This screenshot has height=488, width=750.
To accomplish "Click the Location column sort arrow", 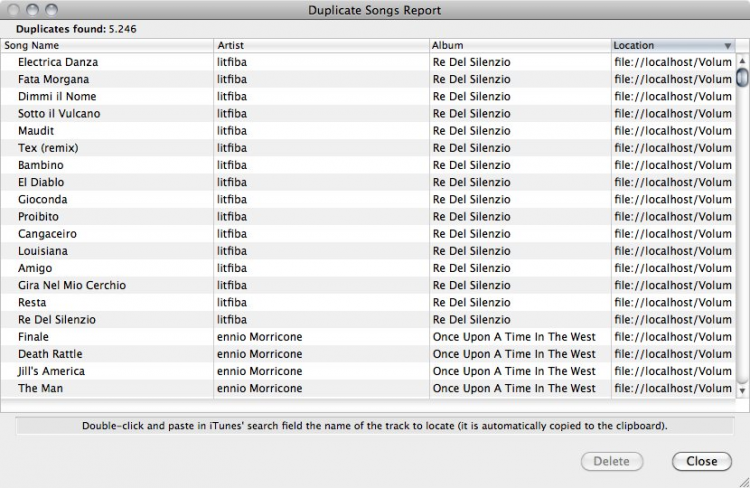I will point(727,46).
